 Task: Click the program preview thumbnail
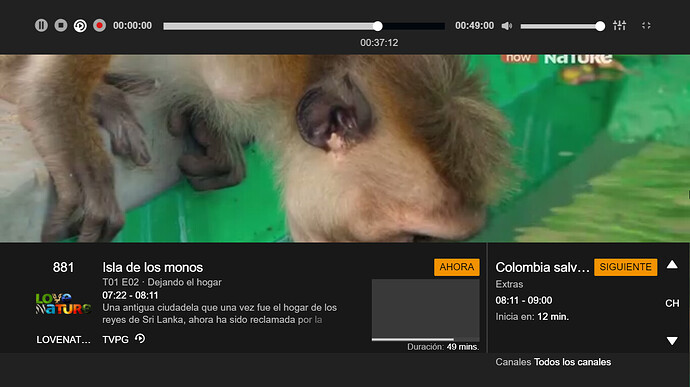[x=426, y=309]
